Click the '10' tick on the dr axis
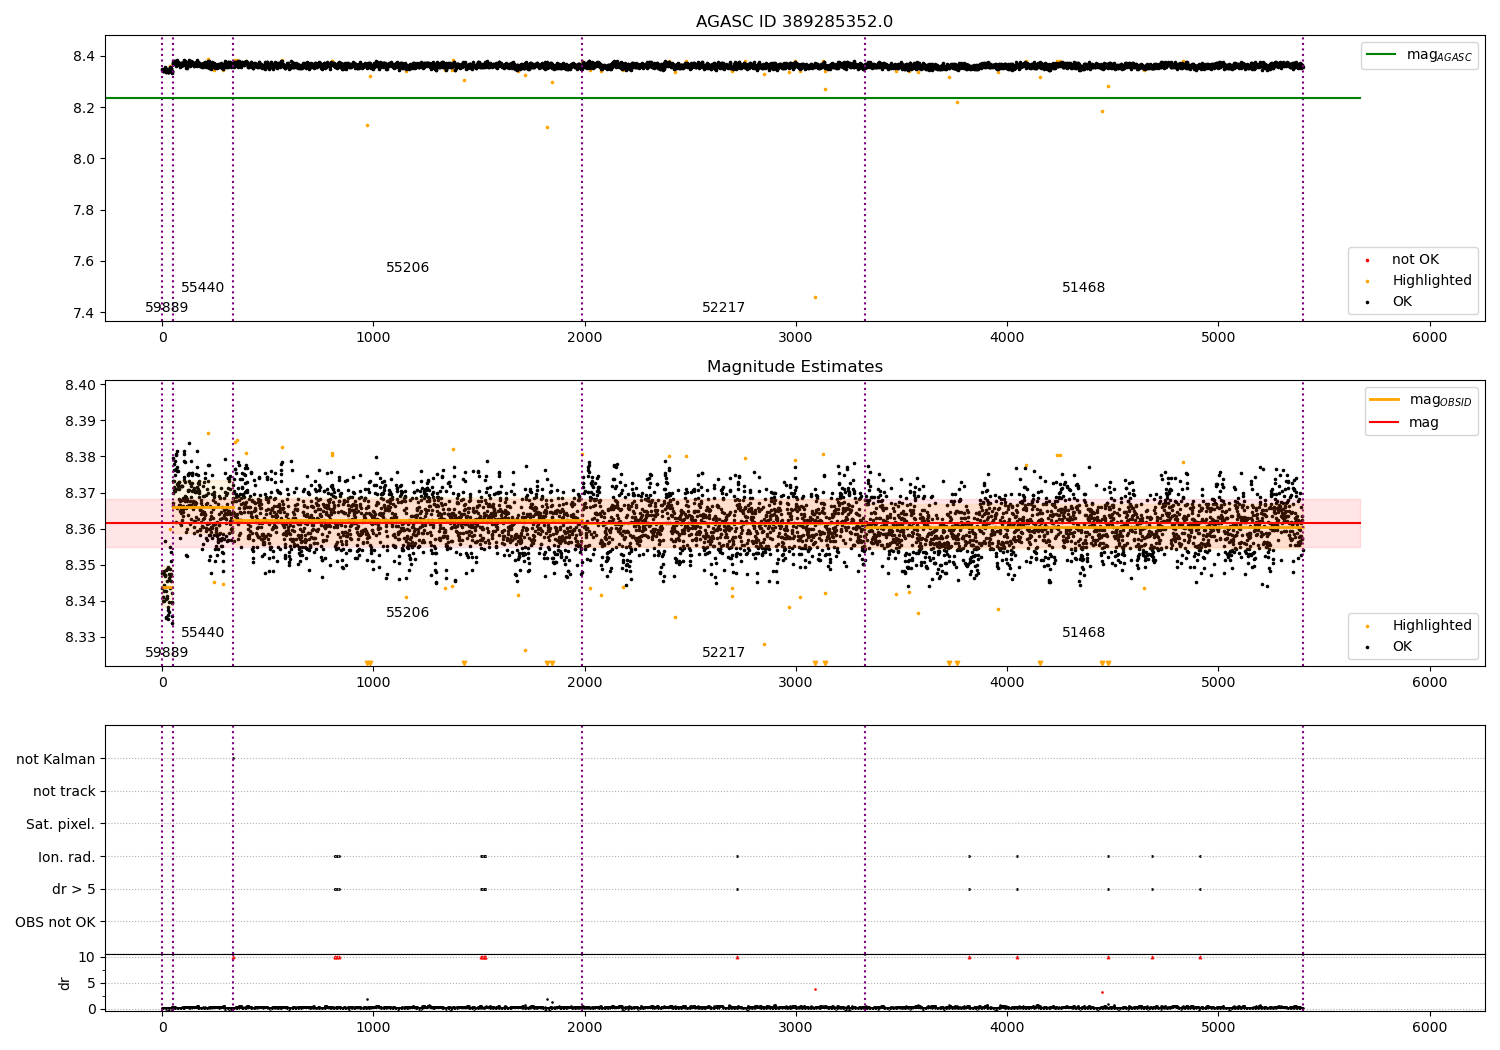Screen dimensions: 1500x1050 tap(87, 957)
